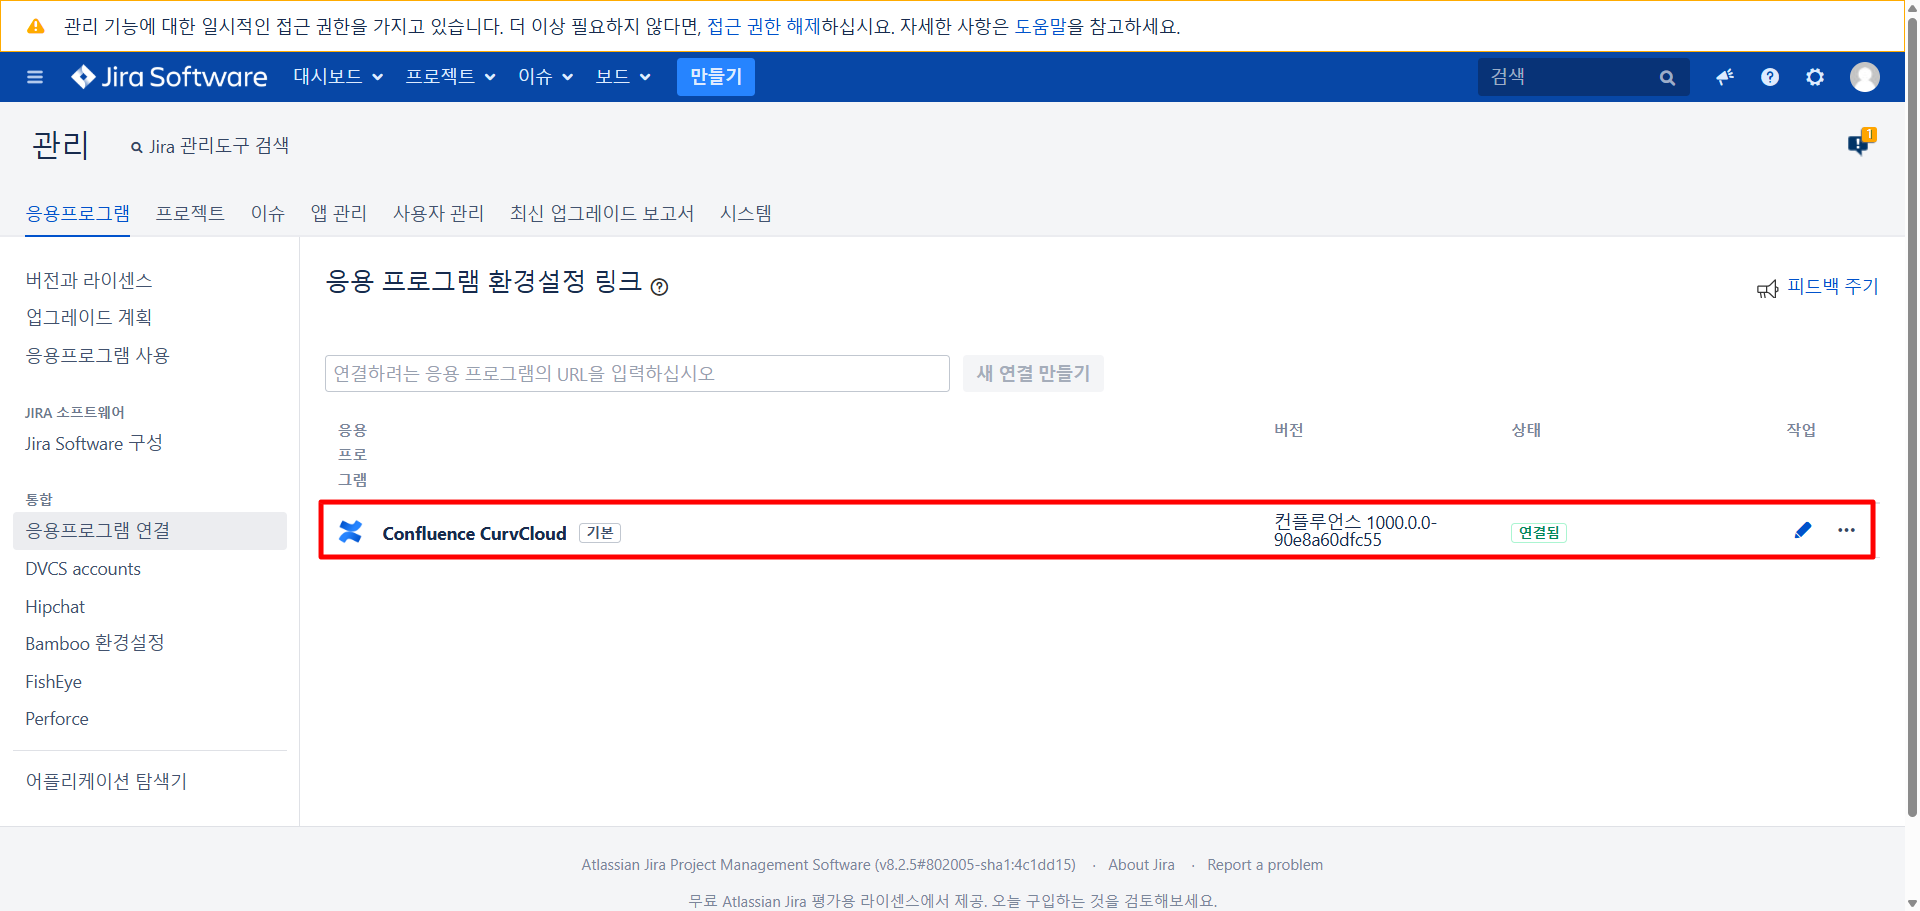Click Jira 관리도구 검색 link
Image resolution: width=1920 pixels, height=911 pixels.
[210, 146]
